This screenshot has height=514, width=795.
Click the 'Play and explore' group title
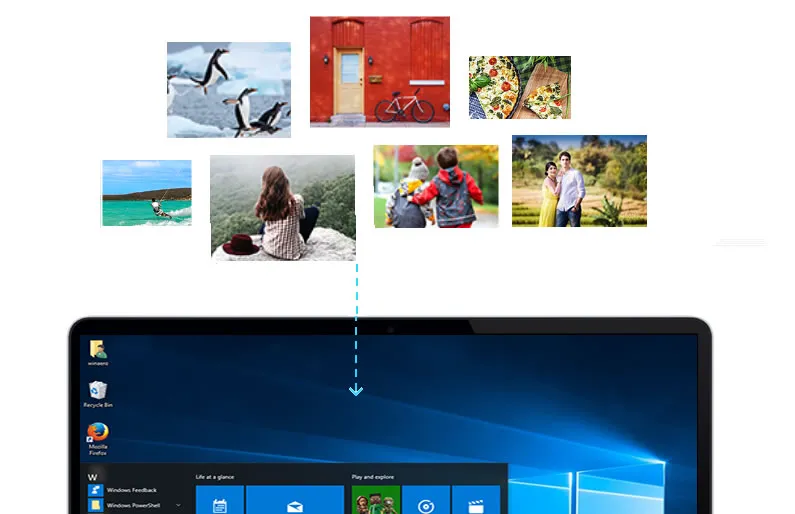372,477
